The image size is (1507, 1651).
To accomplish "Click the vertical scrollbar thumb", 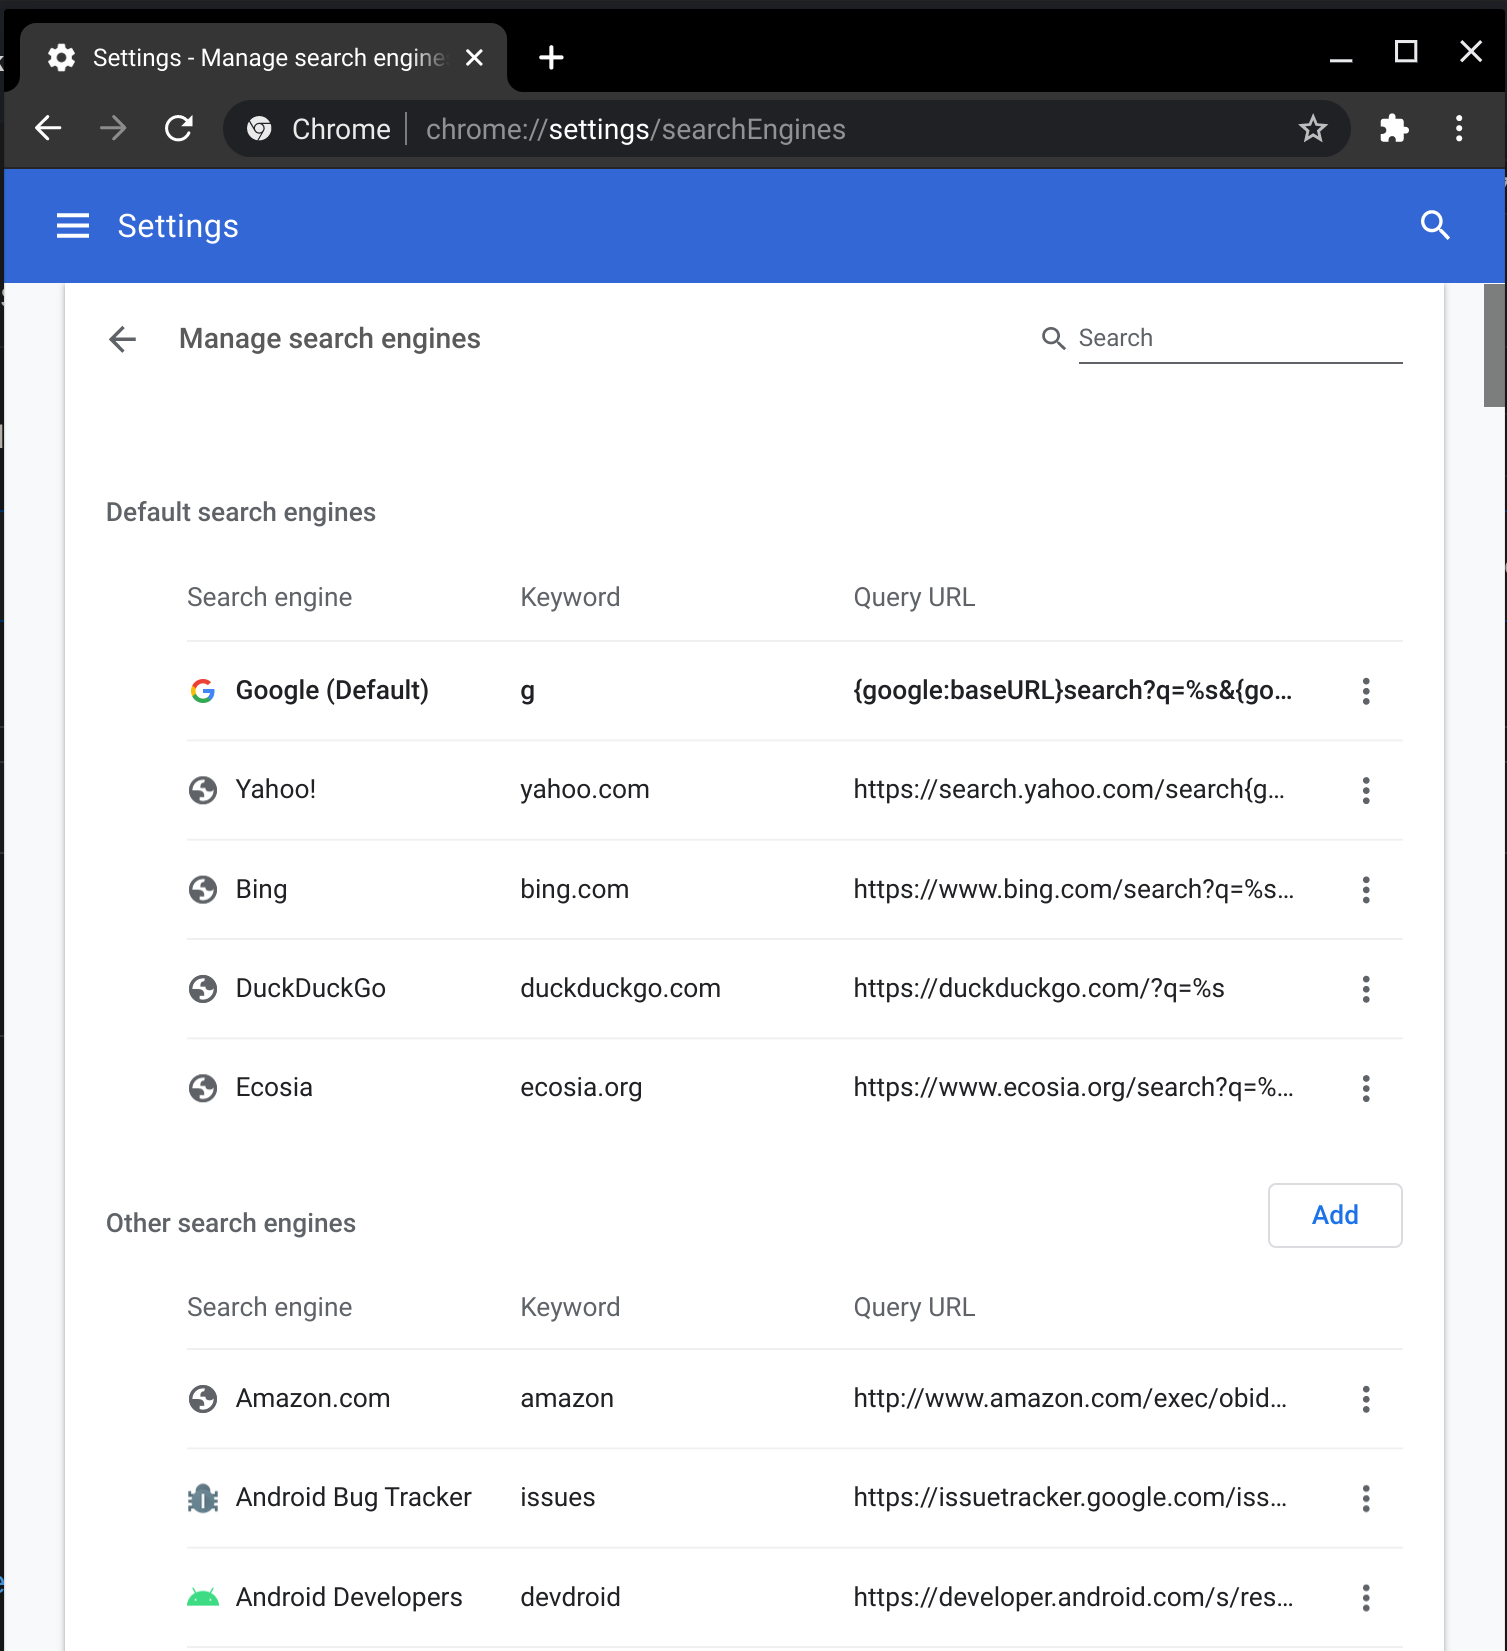I will [1494, 345].
